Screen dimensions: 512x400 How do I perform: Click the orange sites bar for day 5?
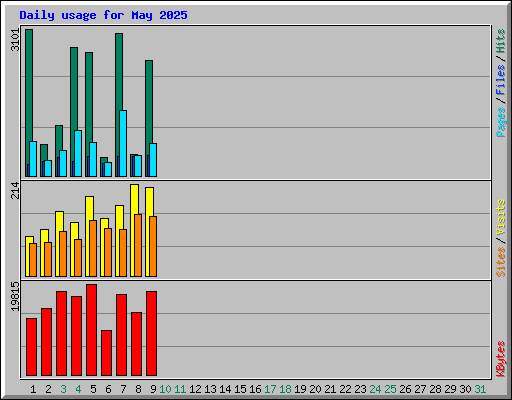point(93,248)
